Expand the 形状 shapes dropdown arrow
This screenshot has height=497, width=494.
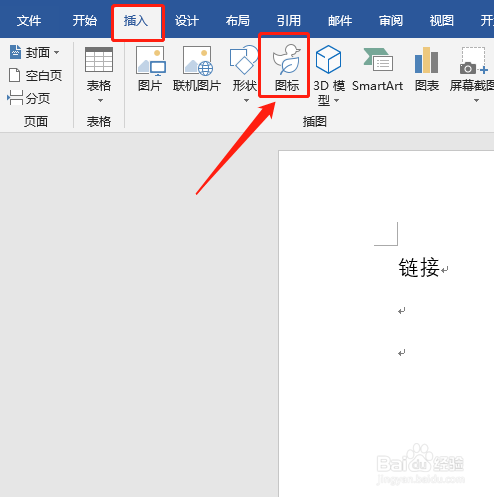246,100
